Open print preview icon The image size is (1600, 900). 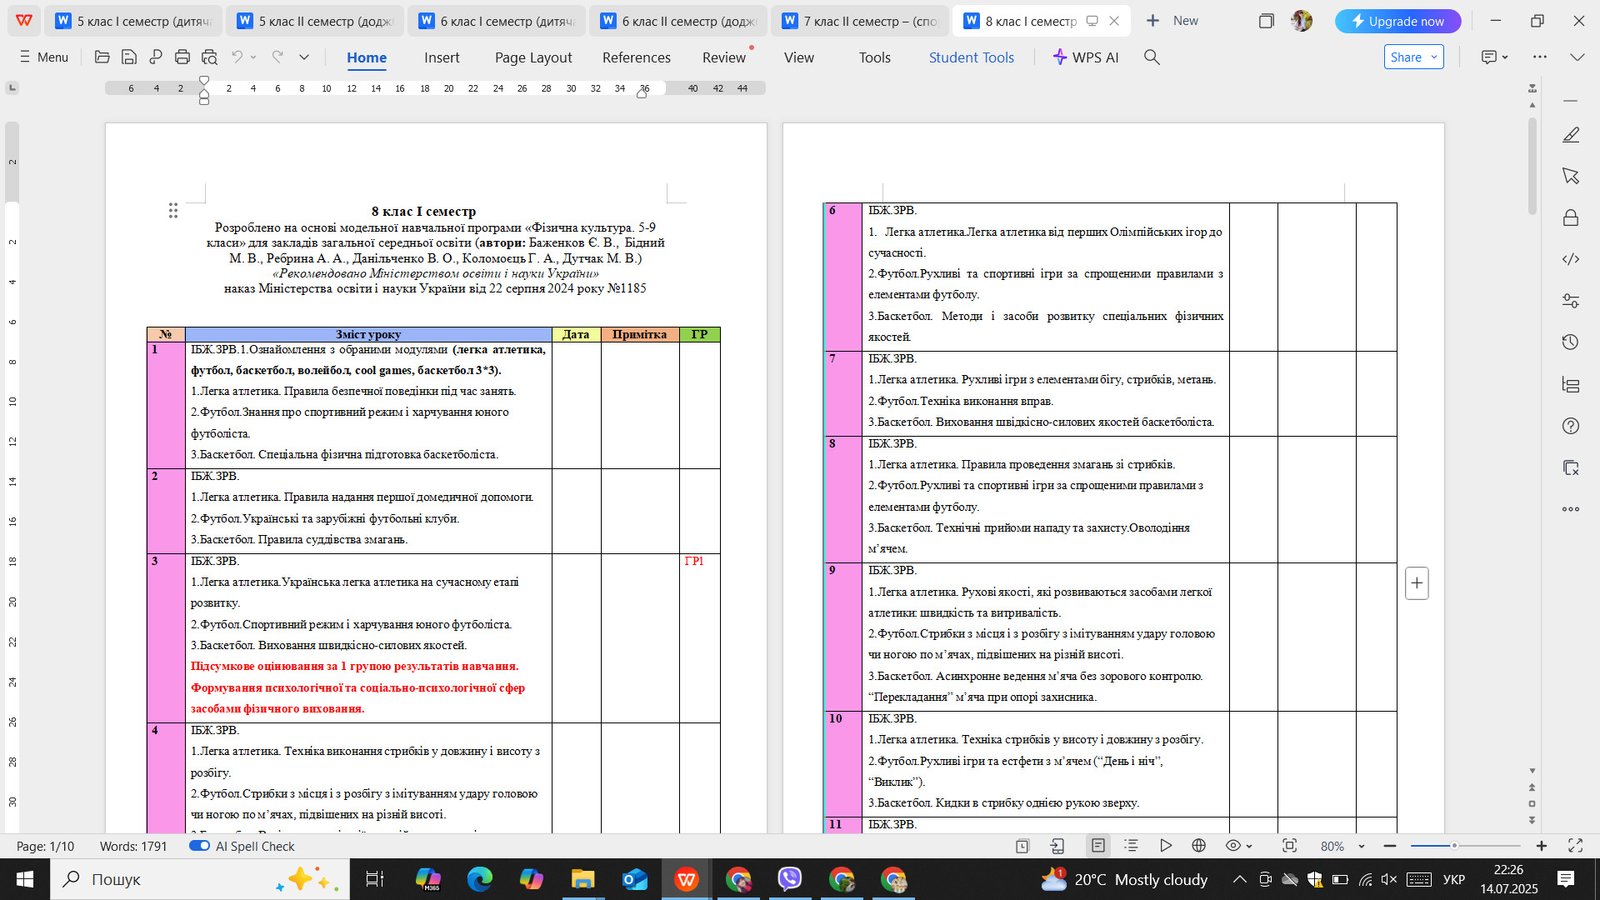coord(209,57)
